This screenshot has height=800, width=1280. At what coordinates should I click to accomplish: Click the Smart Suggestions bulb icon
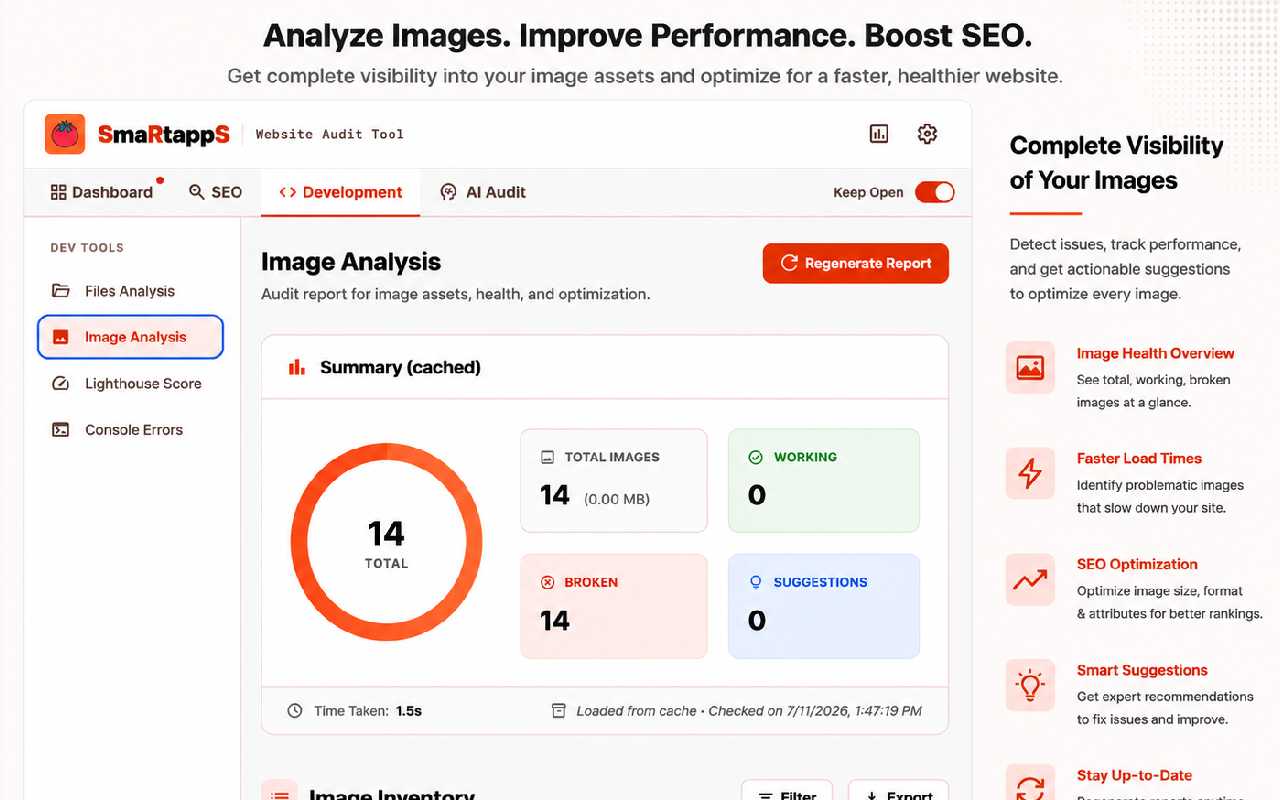click(x=1030, y=685)
